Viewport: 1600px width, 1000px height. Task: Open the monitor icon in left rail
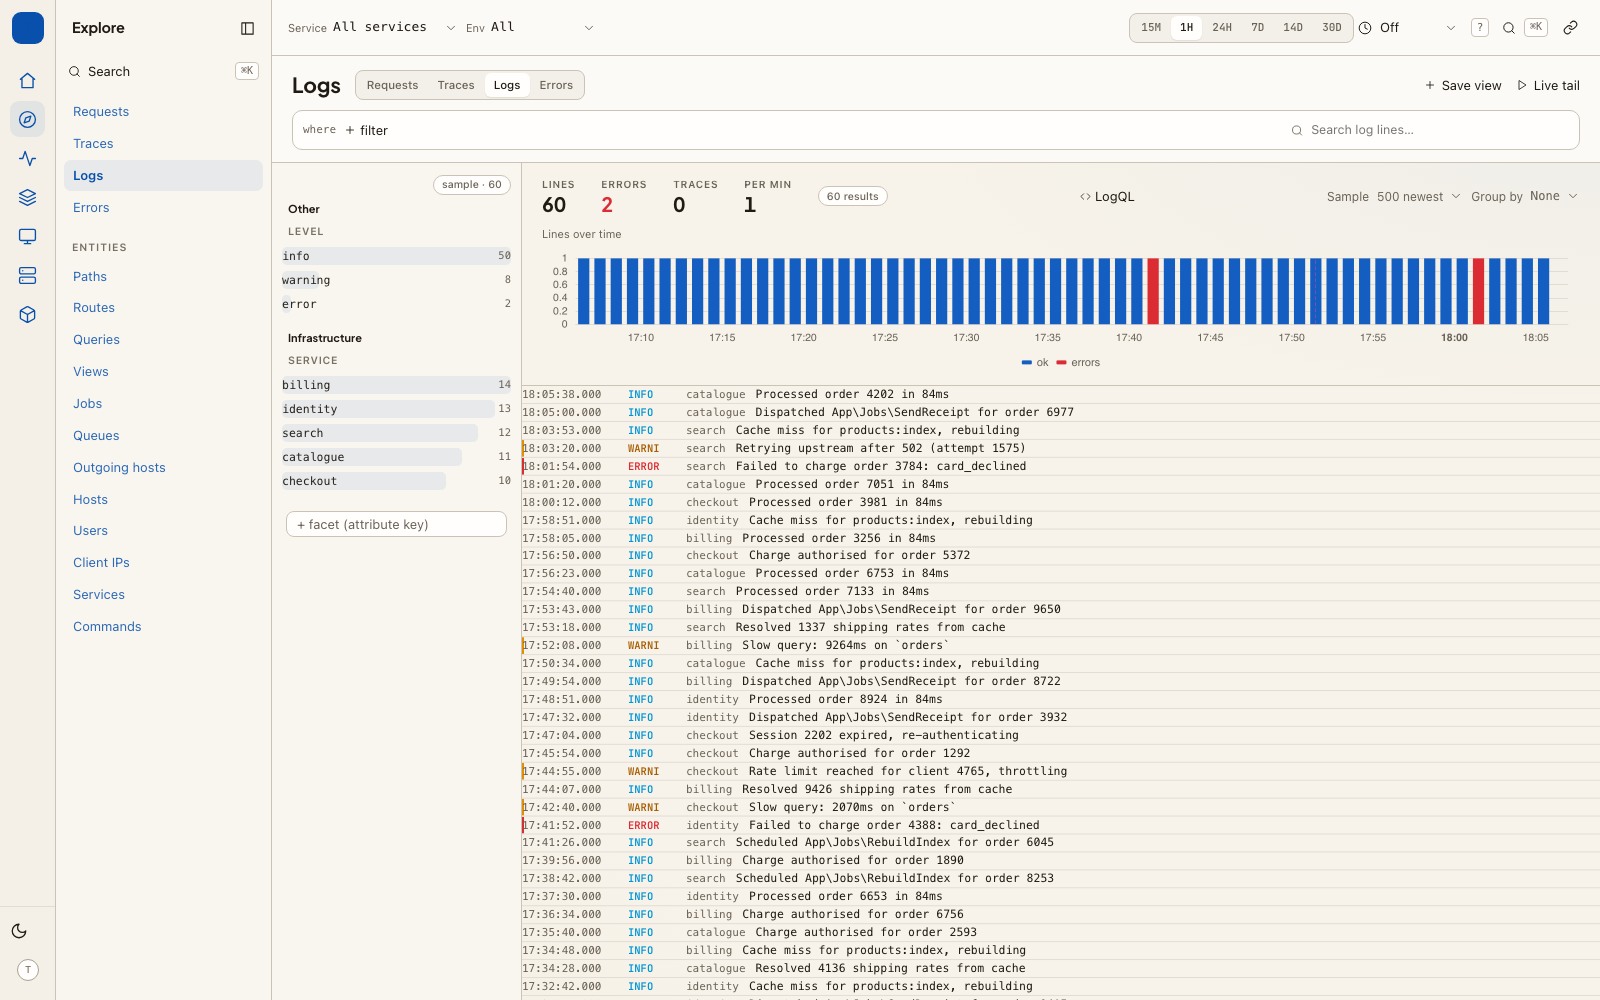tap(28, 237)
